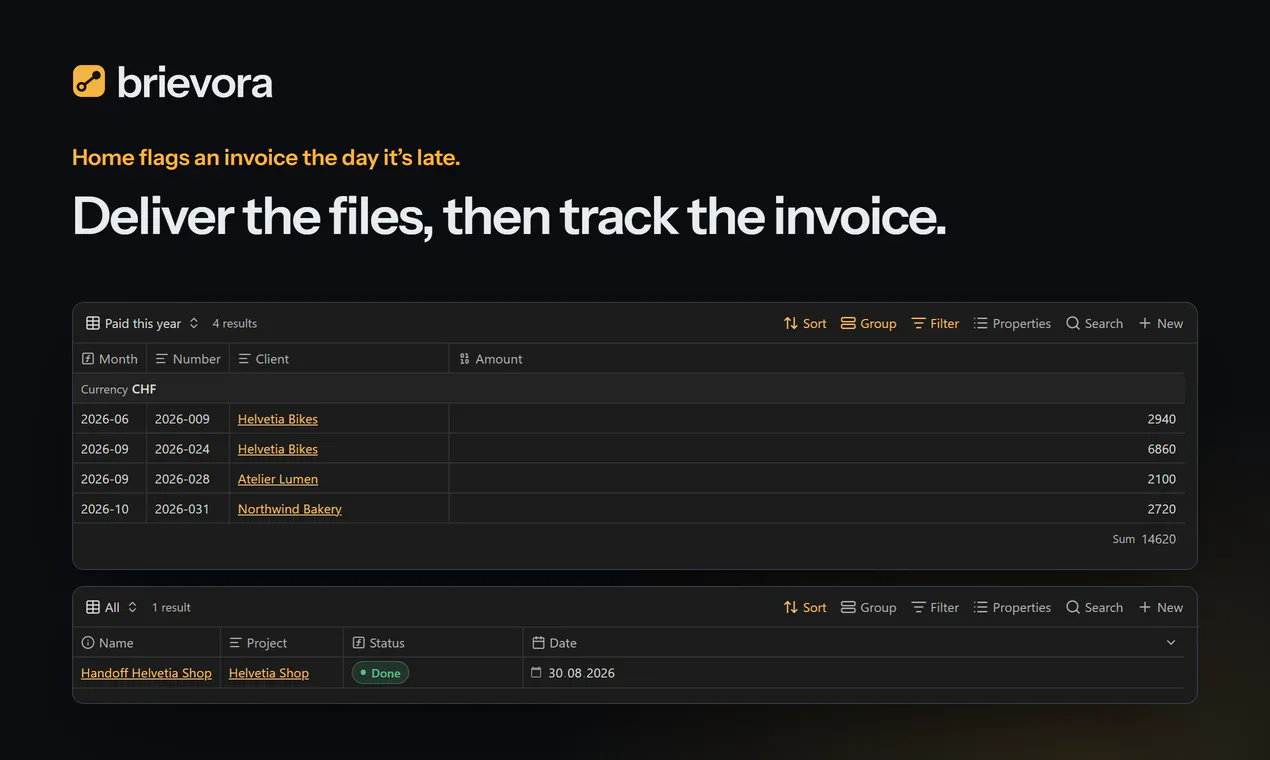1270x760 pixels.
Task: Select the amount cell 6860
Action: tap(816, 449)
